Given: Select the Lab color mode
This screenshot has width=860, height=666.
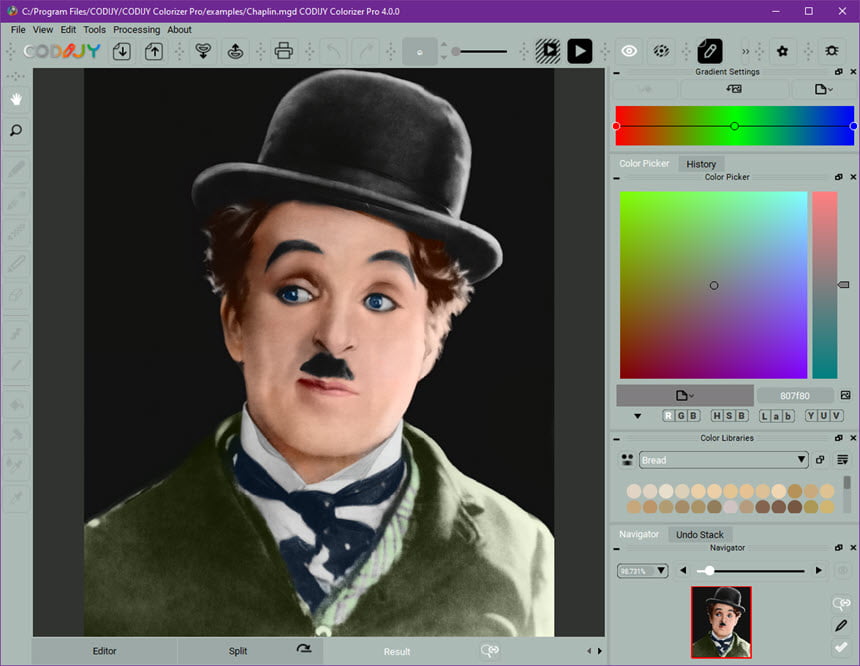Looking at the screenshot, I should [776, 416].
